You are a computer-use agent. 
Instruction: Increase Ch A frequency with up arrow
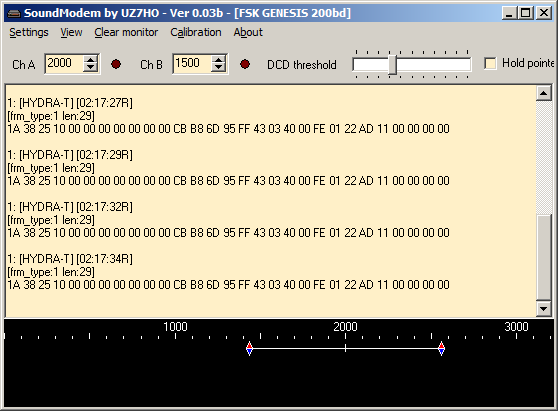click(91, 59)
